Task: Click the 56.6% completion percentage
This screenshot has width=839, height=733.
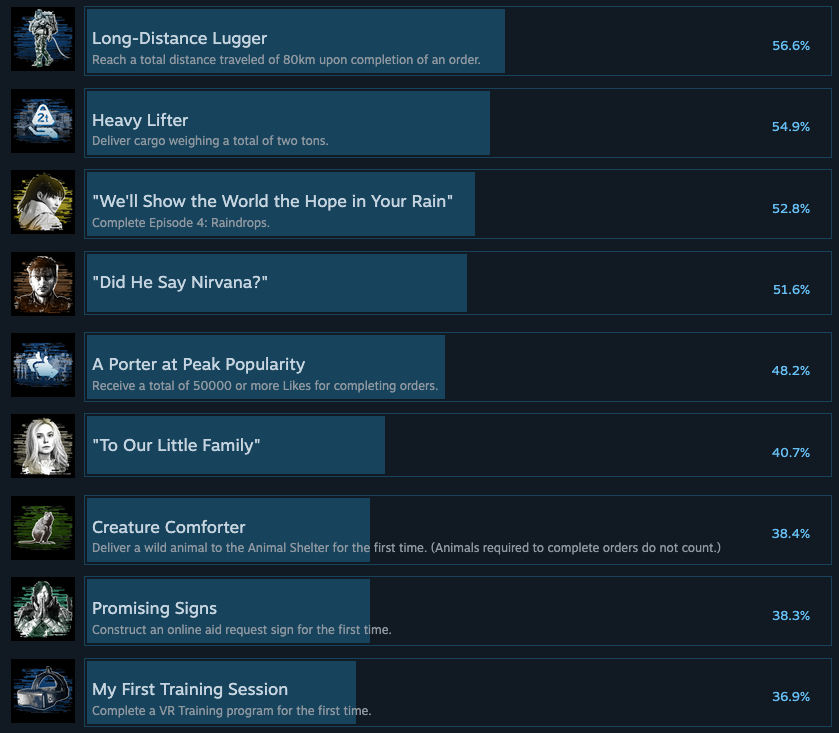Action: pos(791,46)
